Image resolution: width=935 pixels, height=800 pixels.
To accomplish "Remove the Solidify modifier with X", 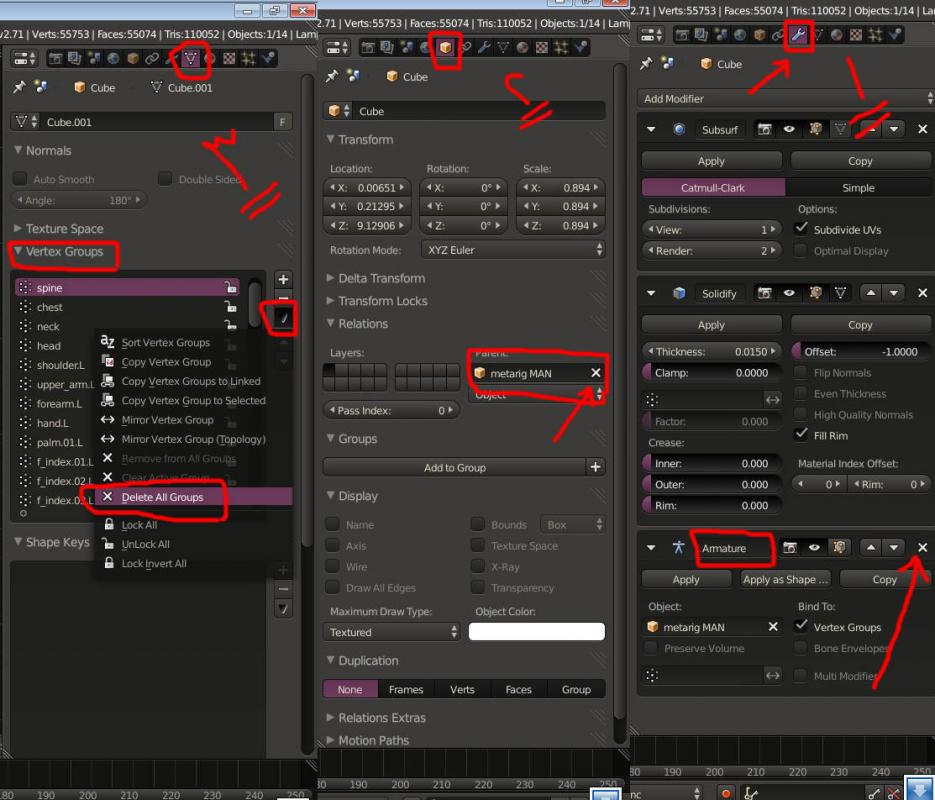I will pos(922,293).
